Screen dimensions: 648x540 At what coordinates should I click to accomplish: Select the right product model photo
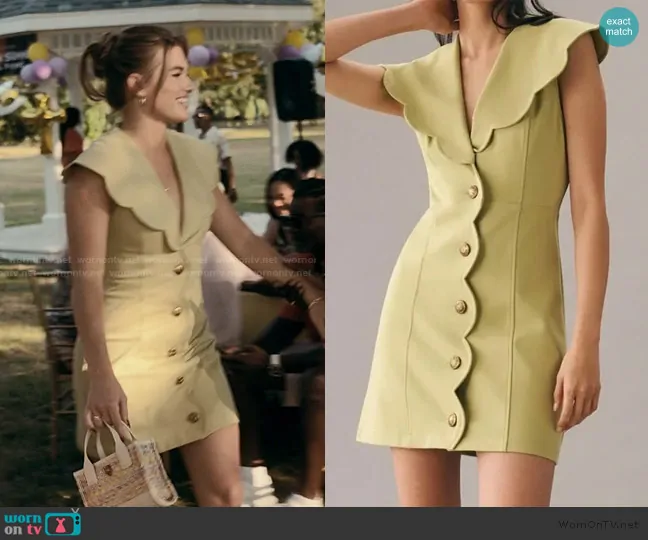click(x=486, y=253)
